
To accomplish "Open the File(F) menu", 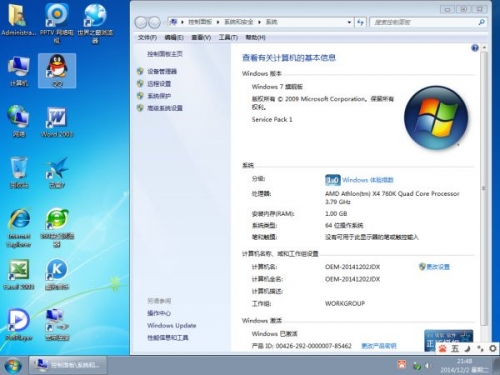I will [147, 37].
